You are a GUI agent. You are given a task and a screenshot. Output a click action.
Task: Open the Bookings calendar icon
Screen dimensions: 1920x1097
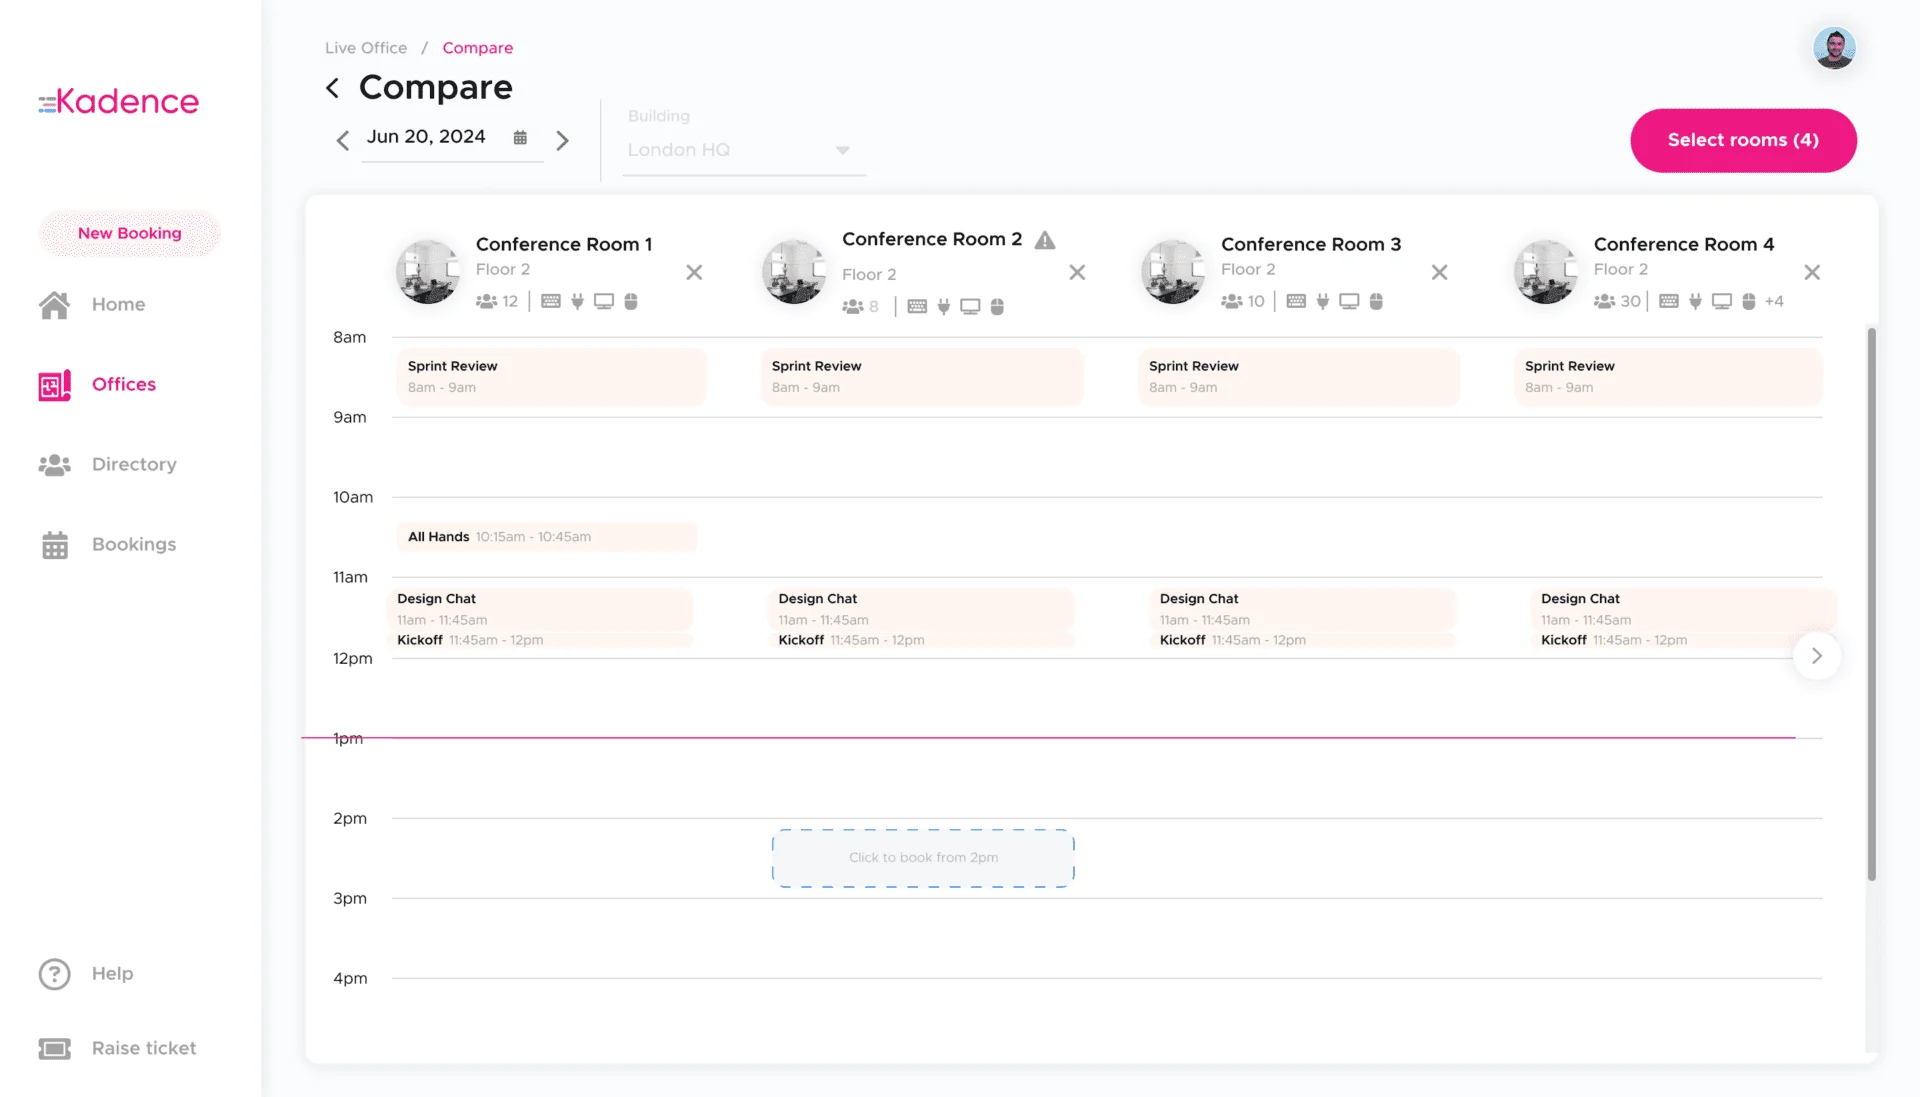54,544
